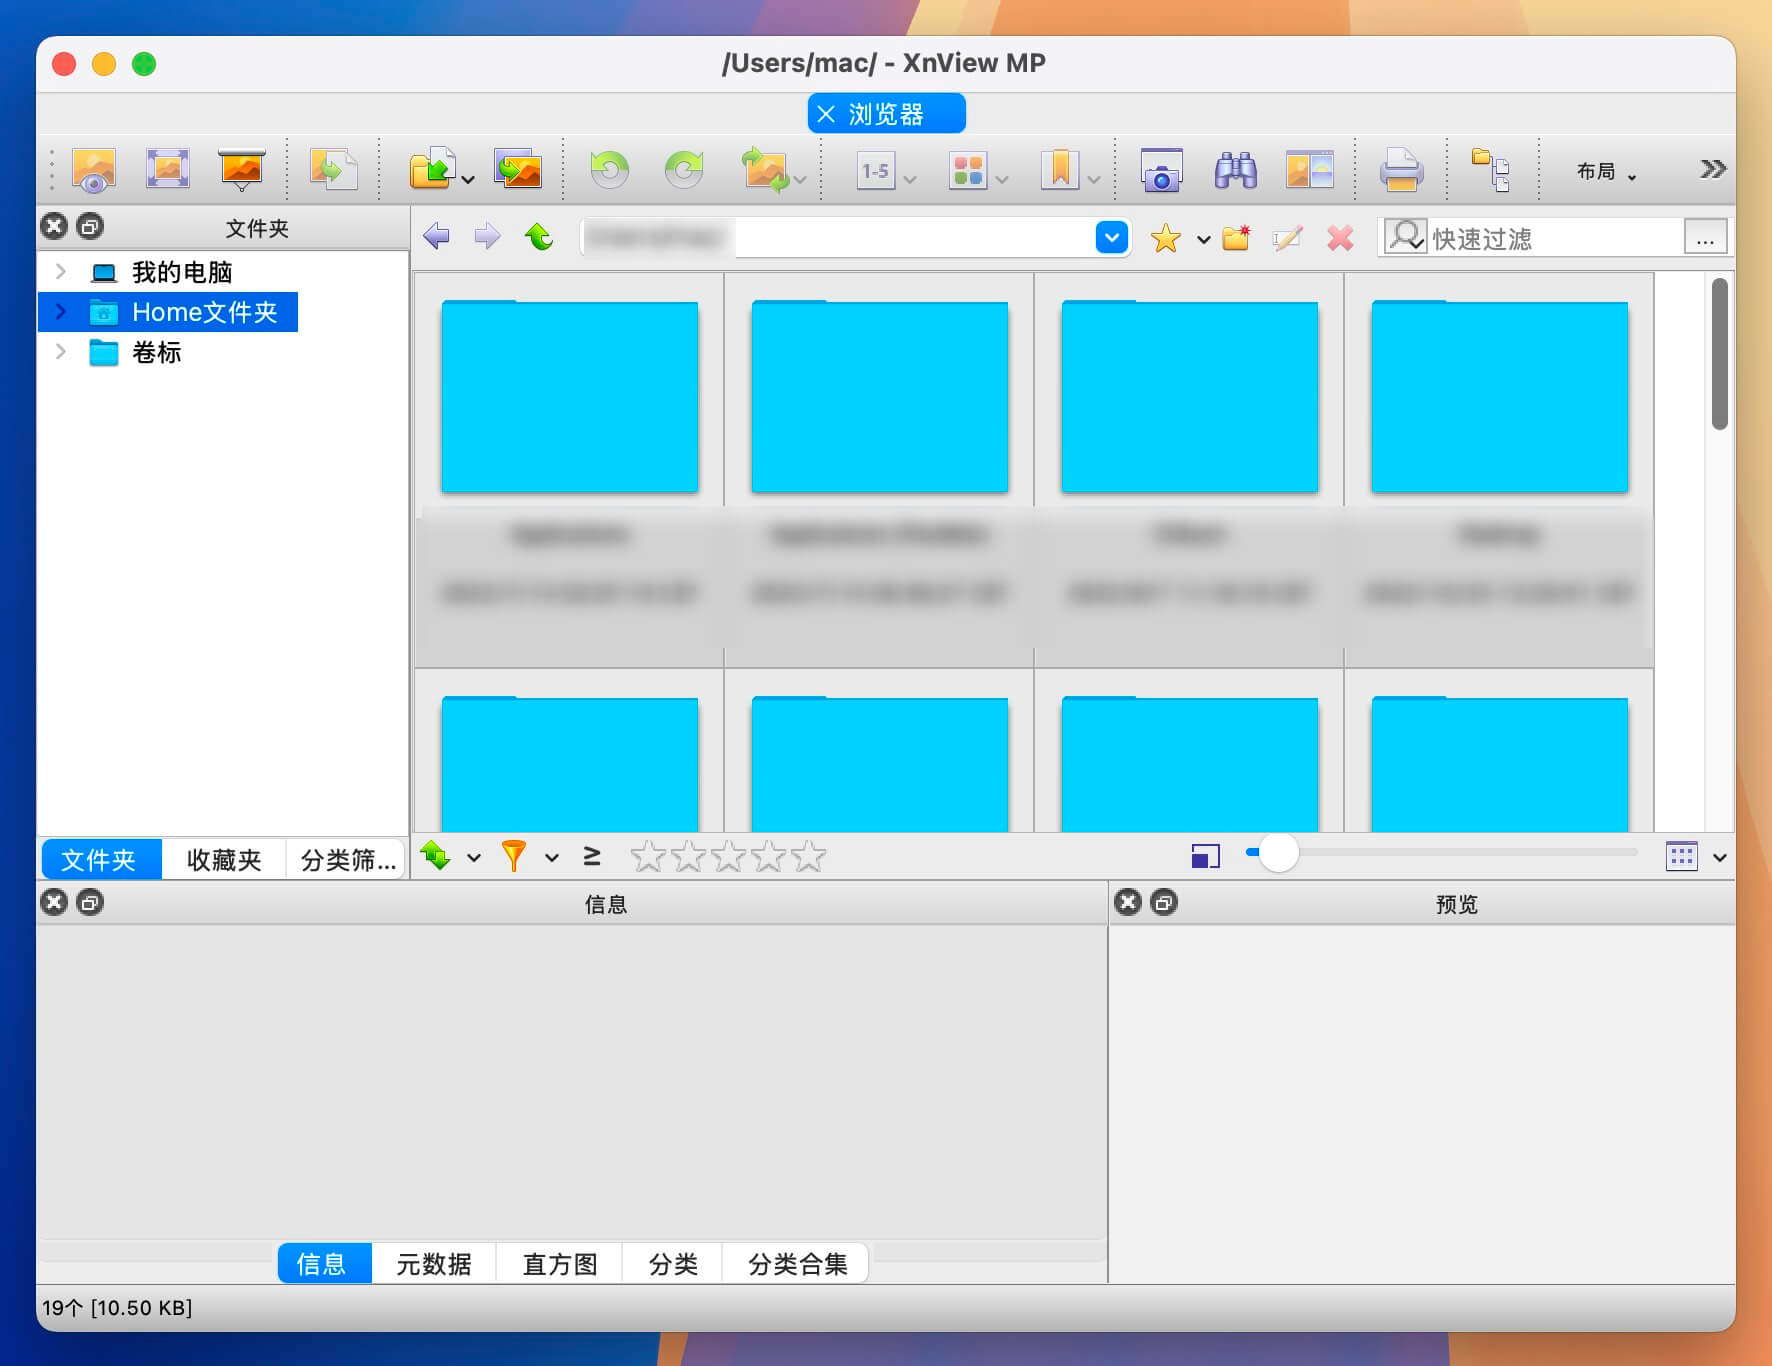
Task: Expand the 我的电脑 tree node
Action: pos(62,270)
